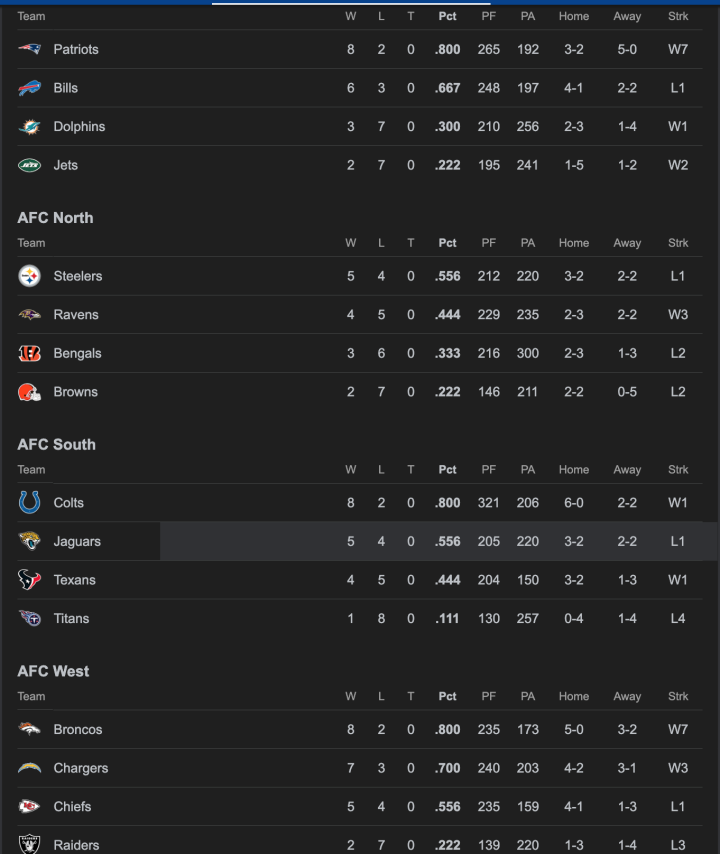Click the AFC North division heading
The image size is (720, 854).
[x=55, y=218]
